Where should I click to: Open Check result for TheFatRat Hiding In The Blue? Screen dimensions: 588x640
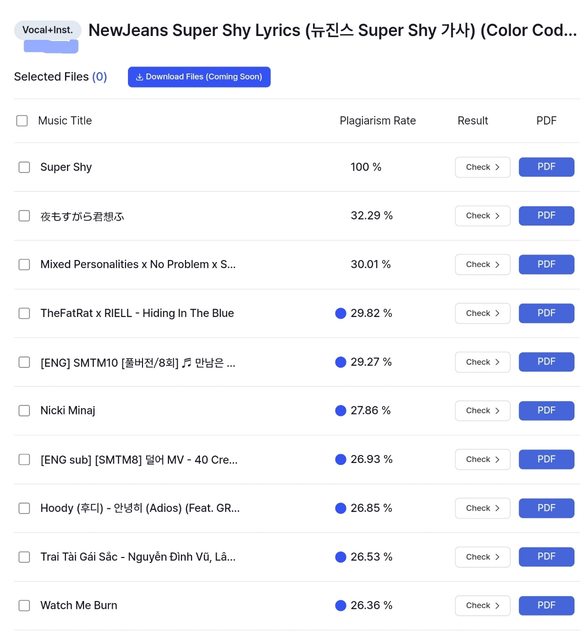click(482, 313)
